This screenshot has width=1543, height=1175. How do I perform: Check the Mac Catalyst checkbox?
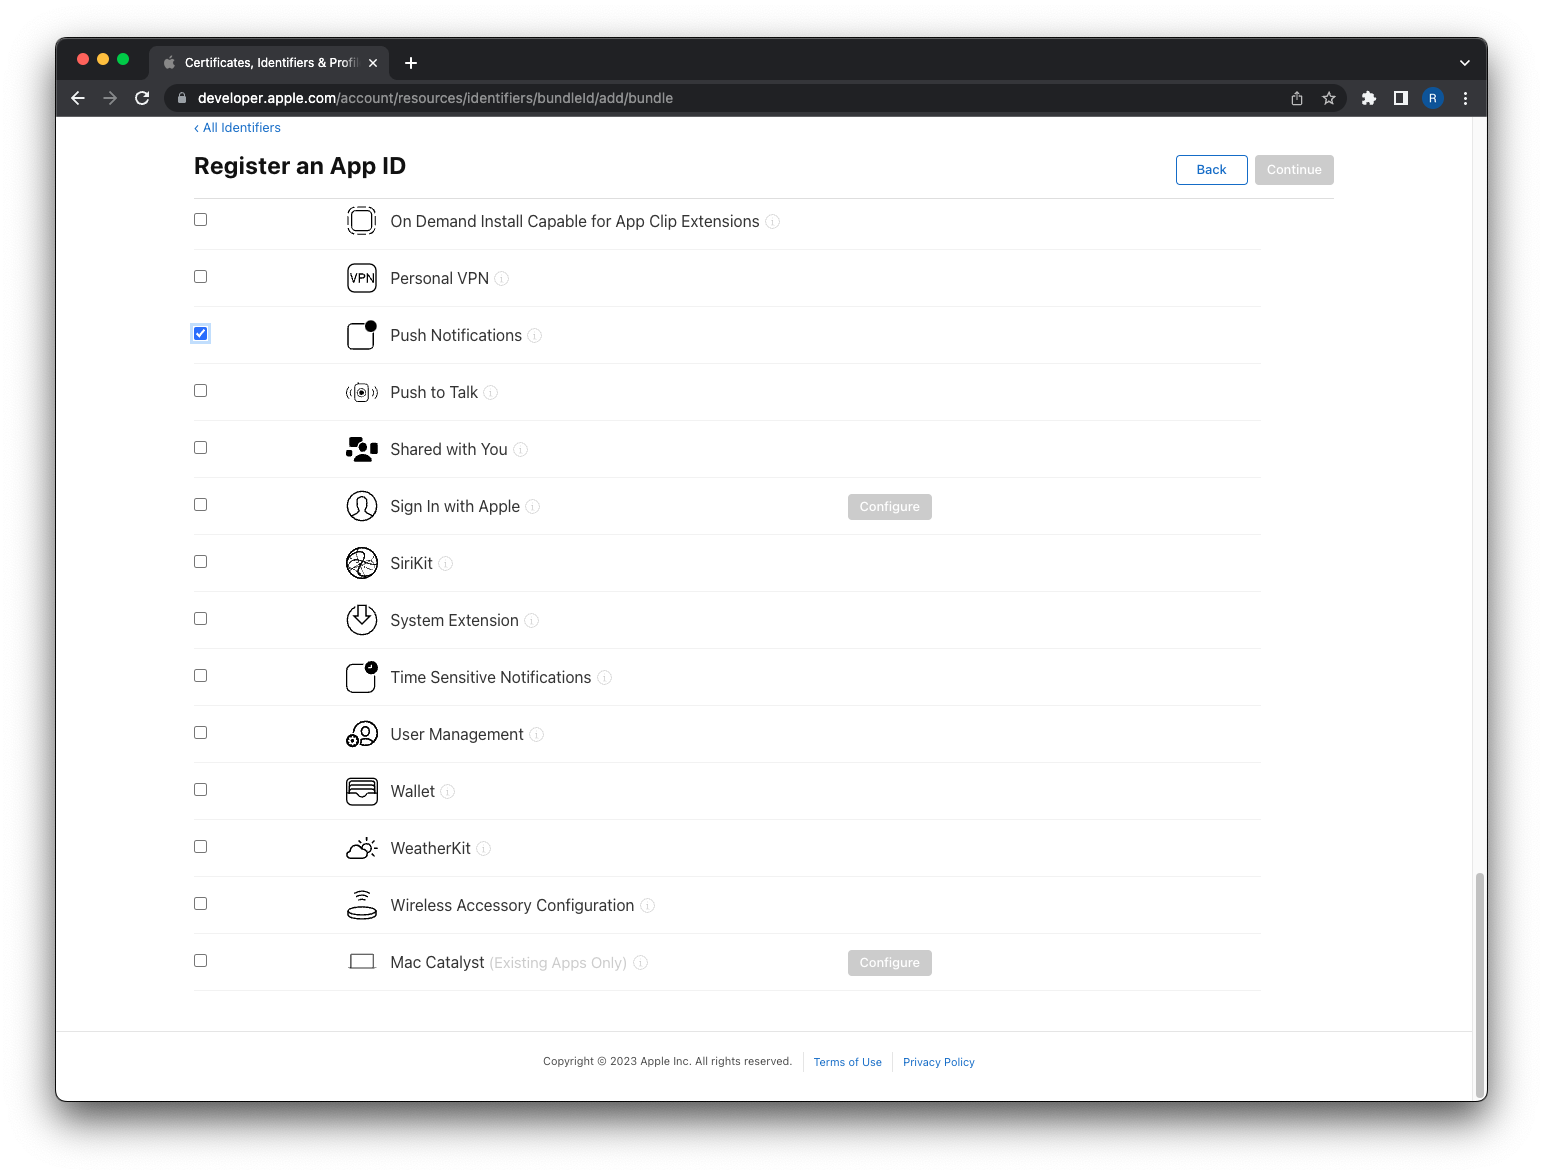coord(200,960)
